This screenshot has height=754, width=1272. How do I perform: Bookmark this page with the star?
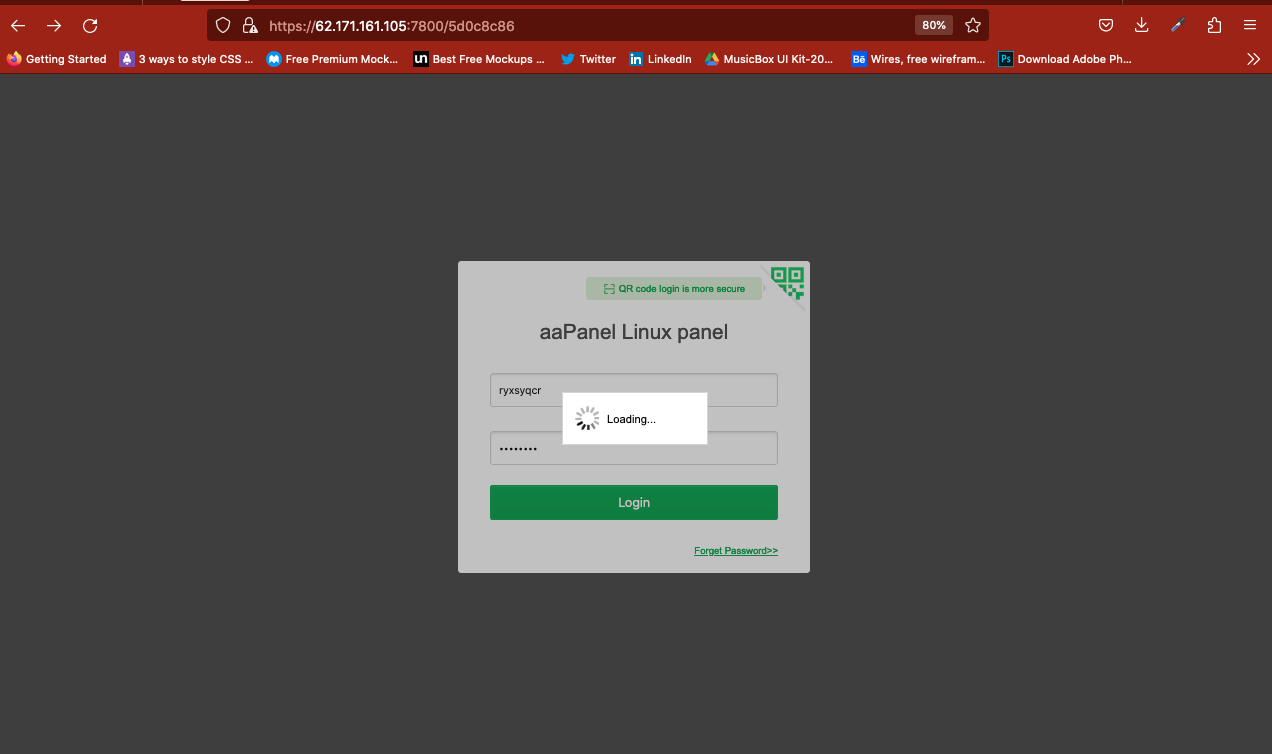coord(972,26)
